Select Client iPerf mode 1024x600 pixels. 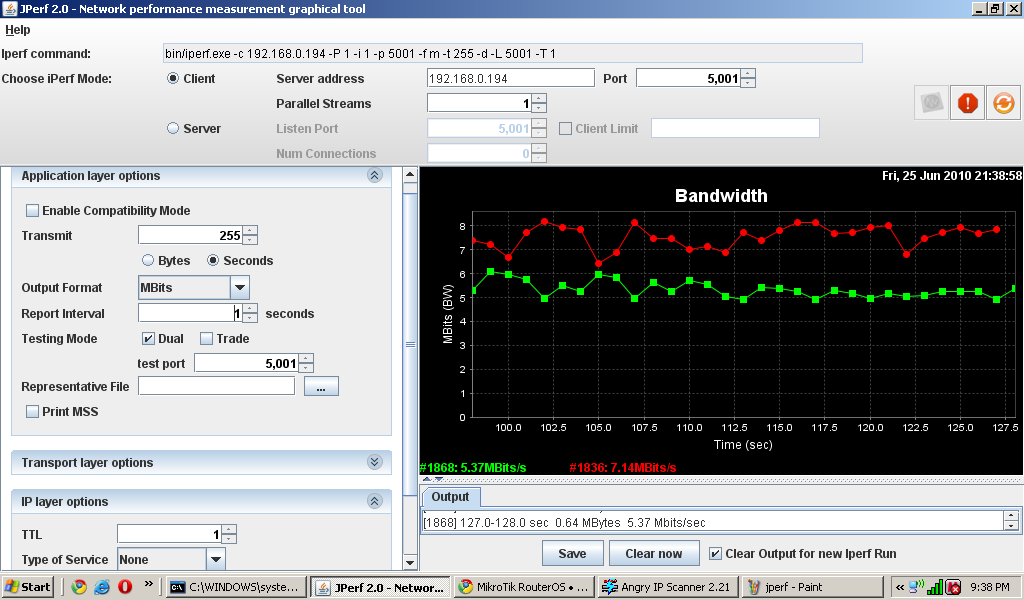(172, 78)
